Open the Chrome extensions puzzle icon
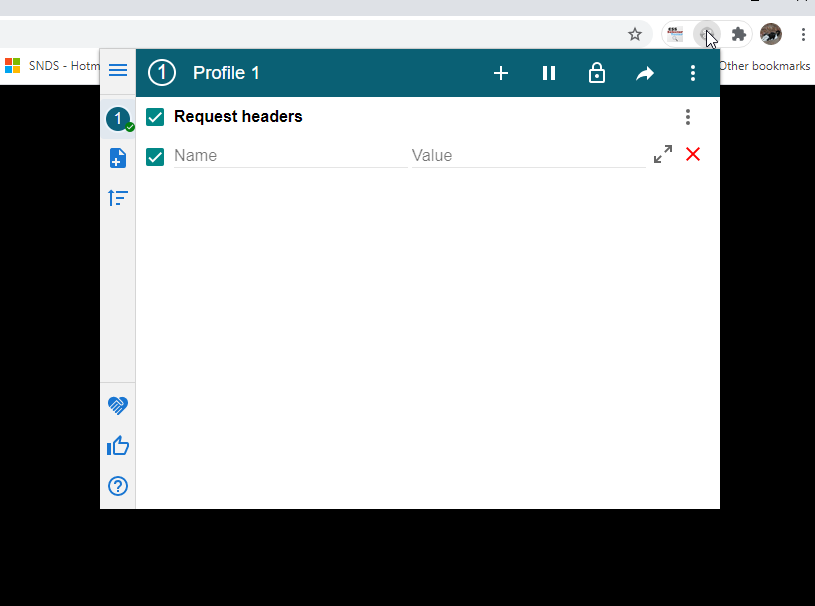Image resolution: width=815 pixels, height=606 pixels. click(x=739, y=34)
